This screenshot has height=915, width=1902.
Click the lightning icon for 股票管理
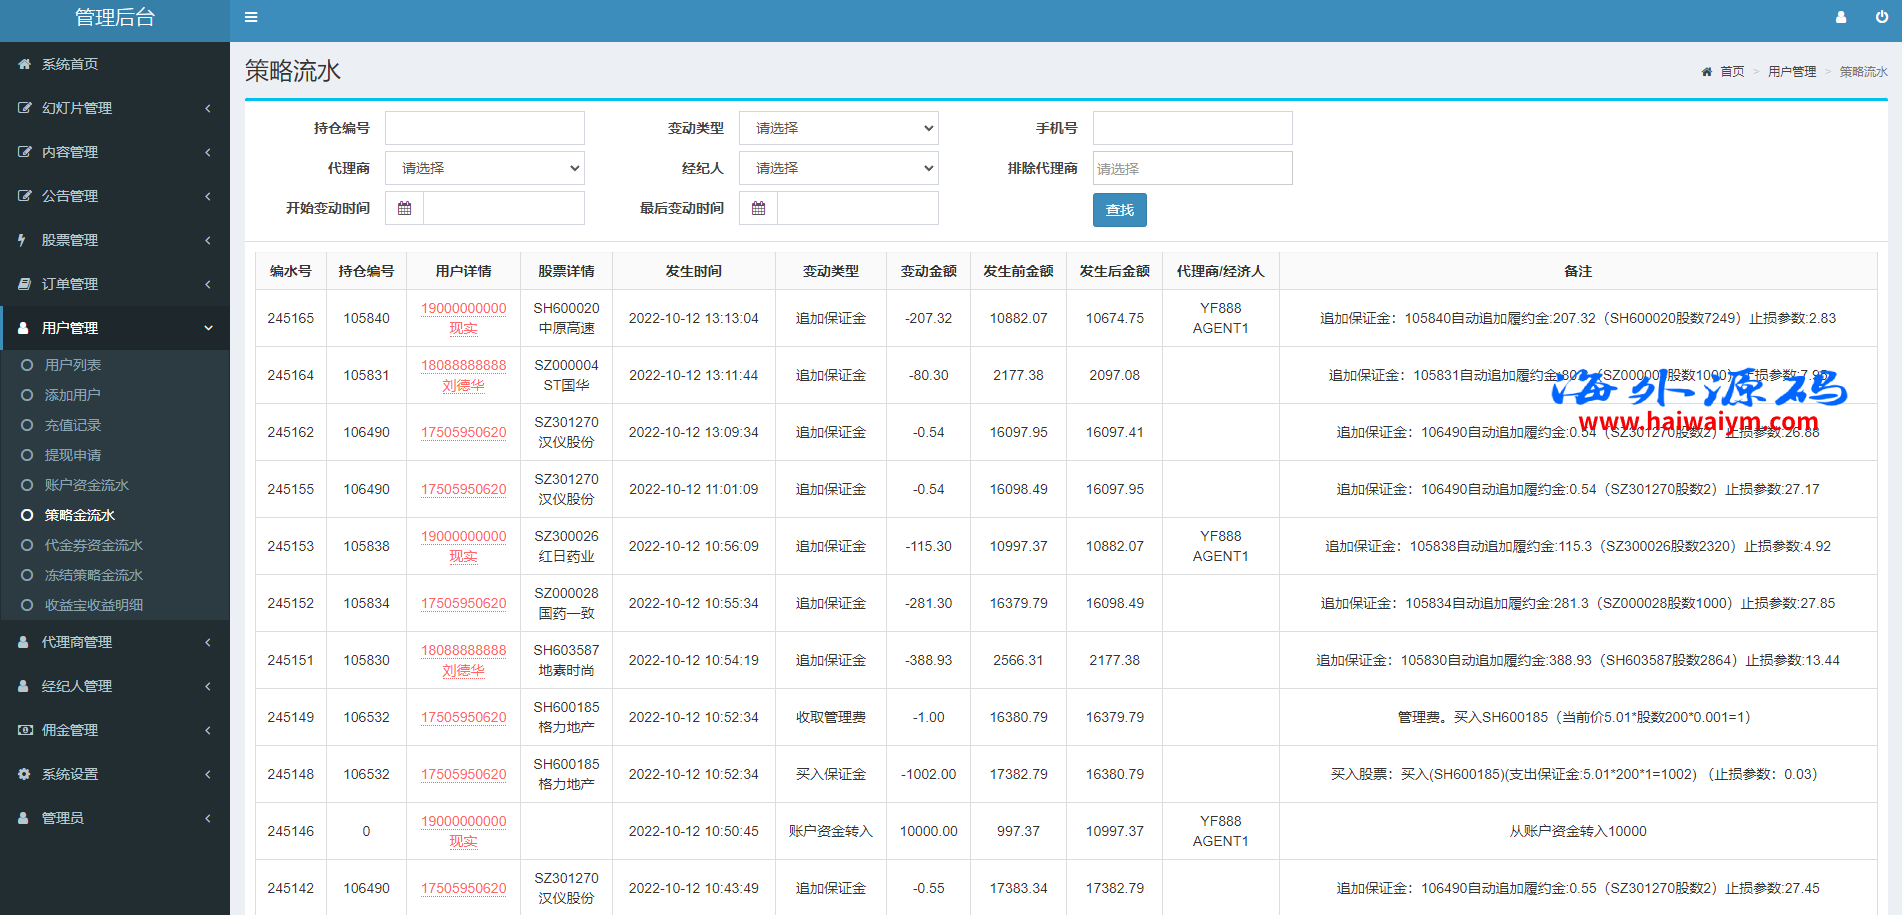coord(24,240)
